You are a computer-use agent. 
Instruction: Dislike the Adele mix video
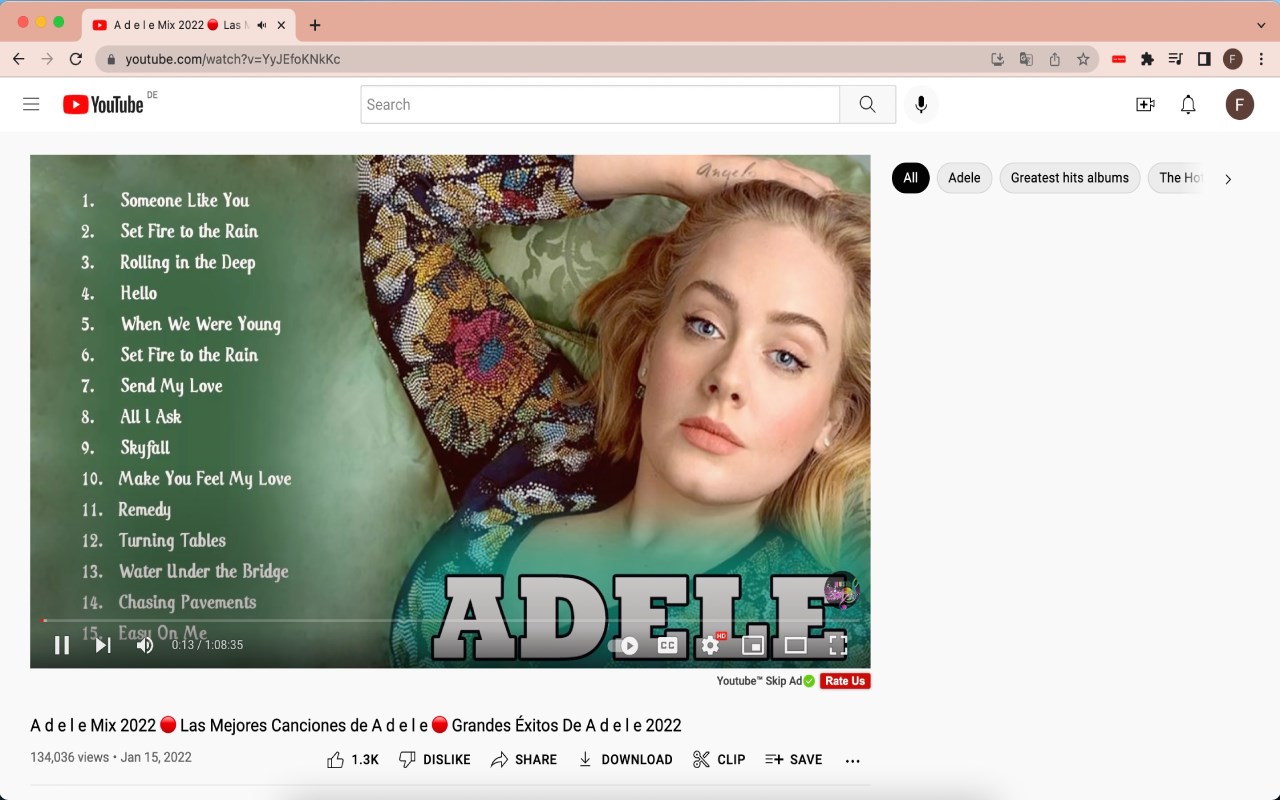point(434,760)
